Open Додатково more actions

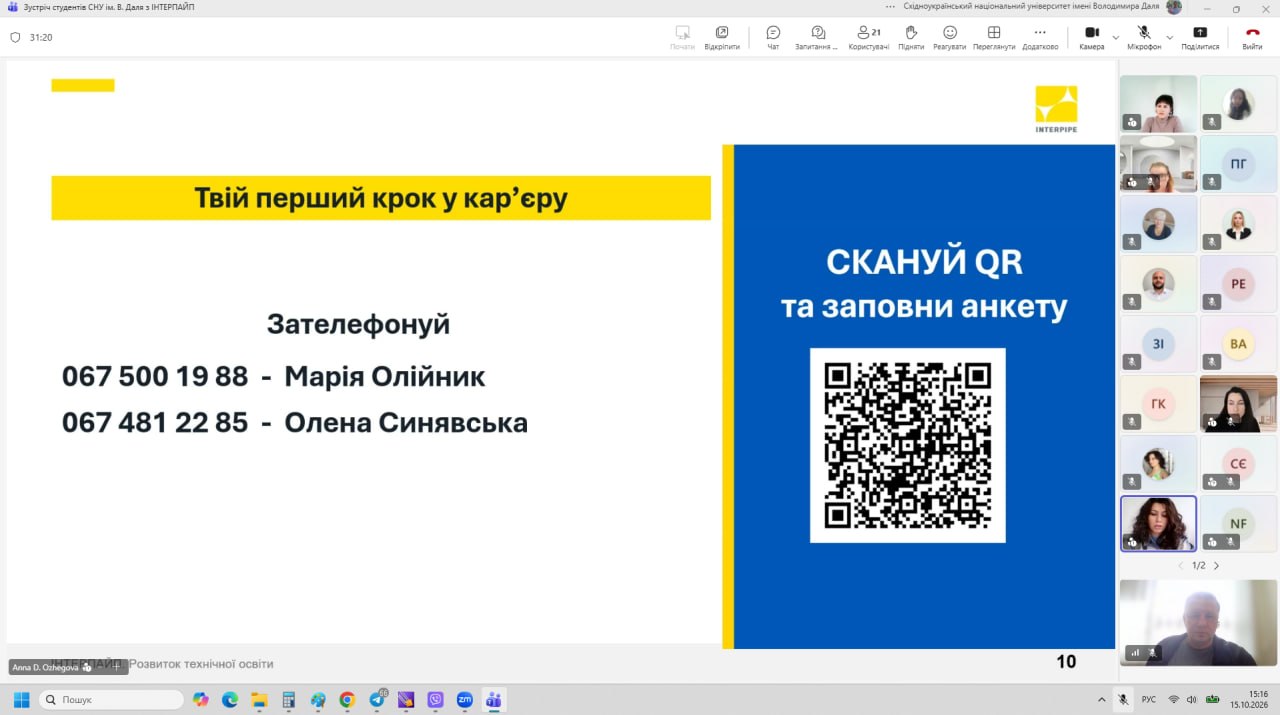click(1040, 38)
